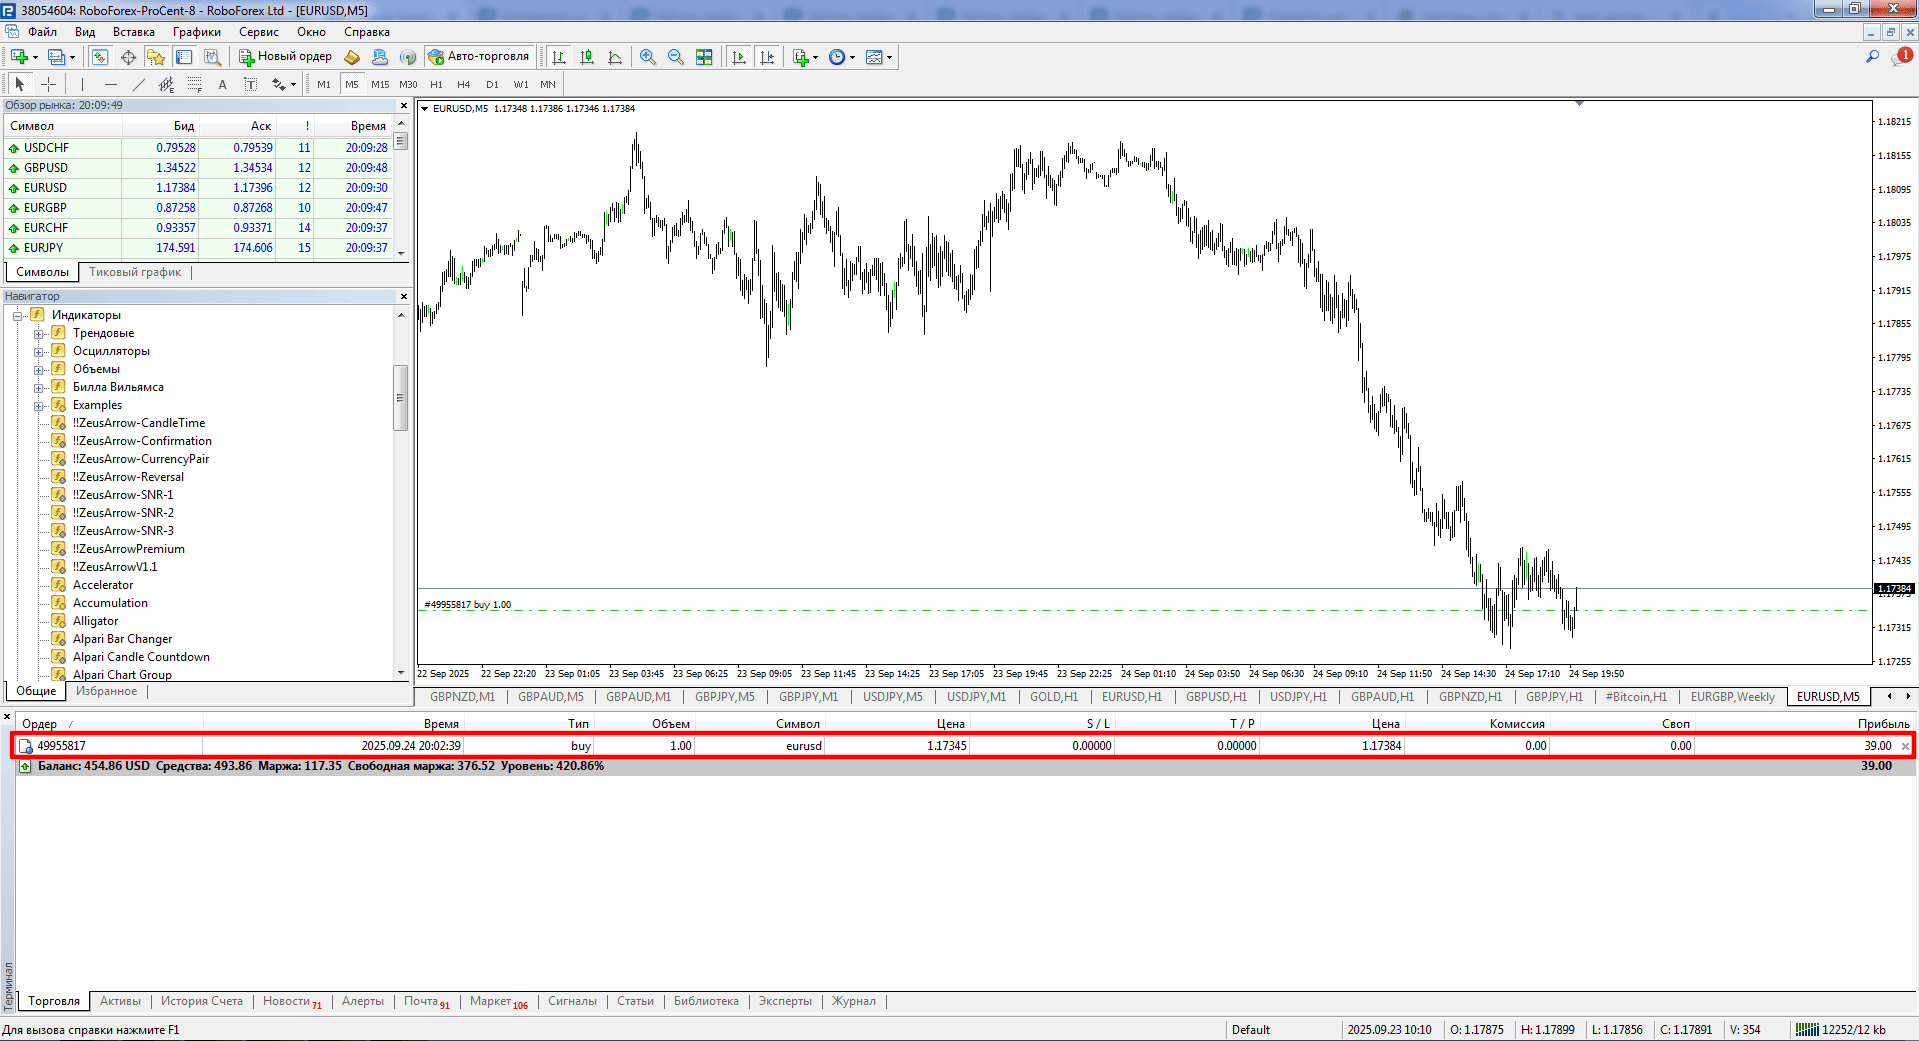The width and height of the screenshot is (1919, 1041).
Task: Click the Новый ордер button
Action: [285, 57]
